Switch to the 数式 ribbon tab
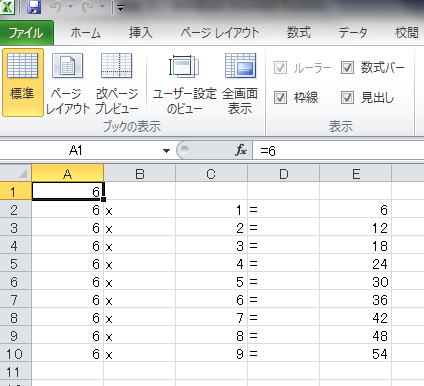 pos(299,33)
